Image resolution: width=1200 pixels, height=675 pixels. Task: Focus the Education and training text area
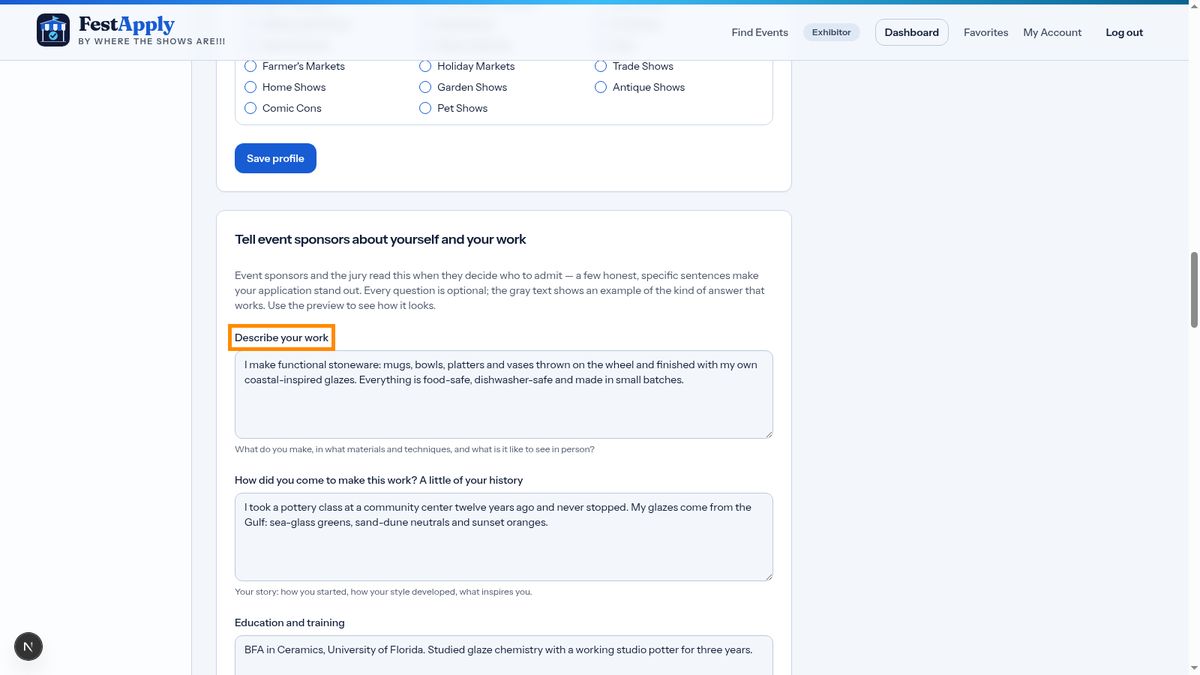click(x=504, y=655)
